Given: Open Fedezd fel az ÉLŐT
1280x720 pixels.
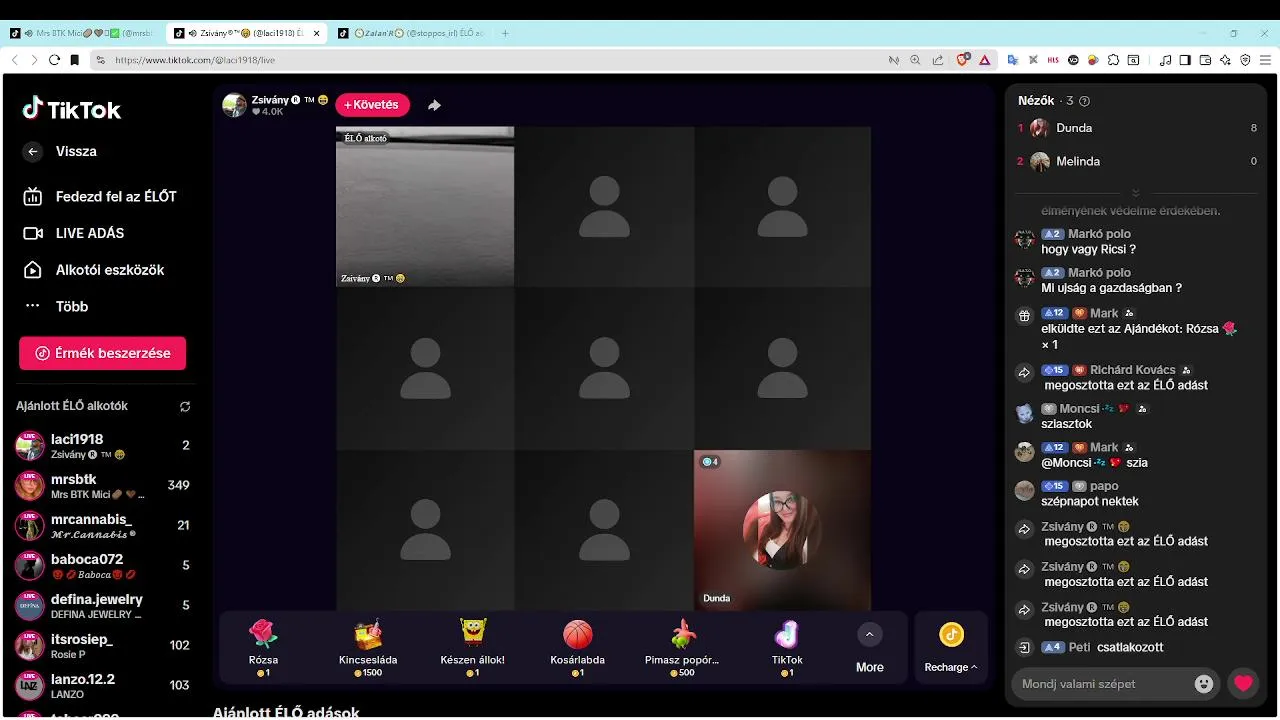Looking at the screenshot, I should click(x=100, y=197).
